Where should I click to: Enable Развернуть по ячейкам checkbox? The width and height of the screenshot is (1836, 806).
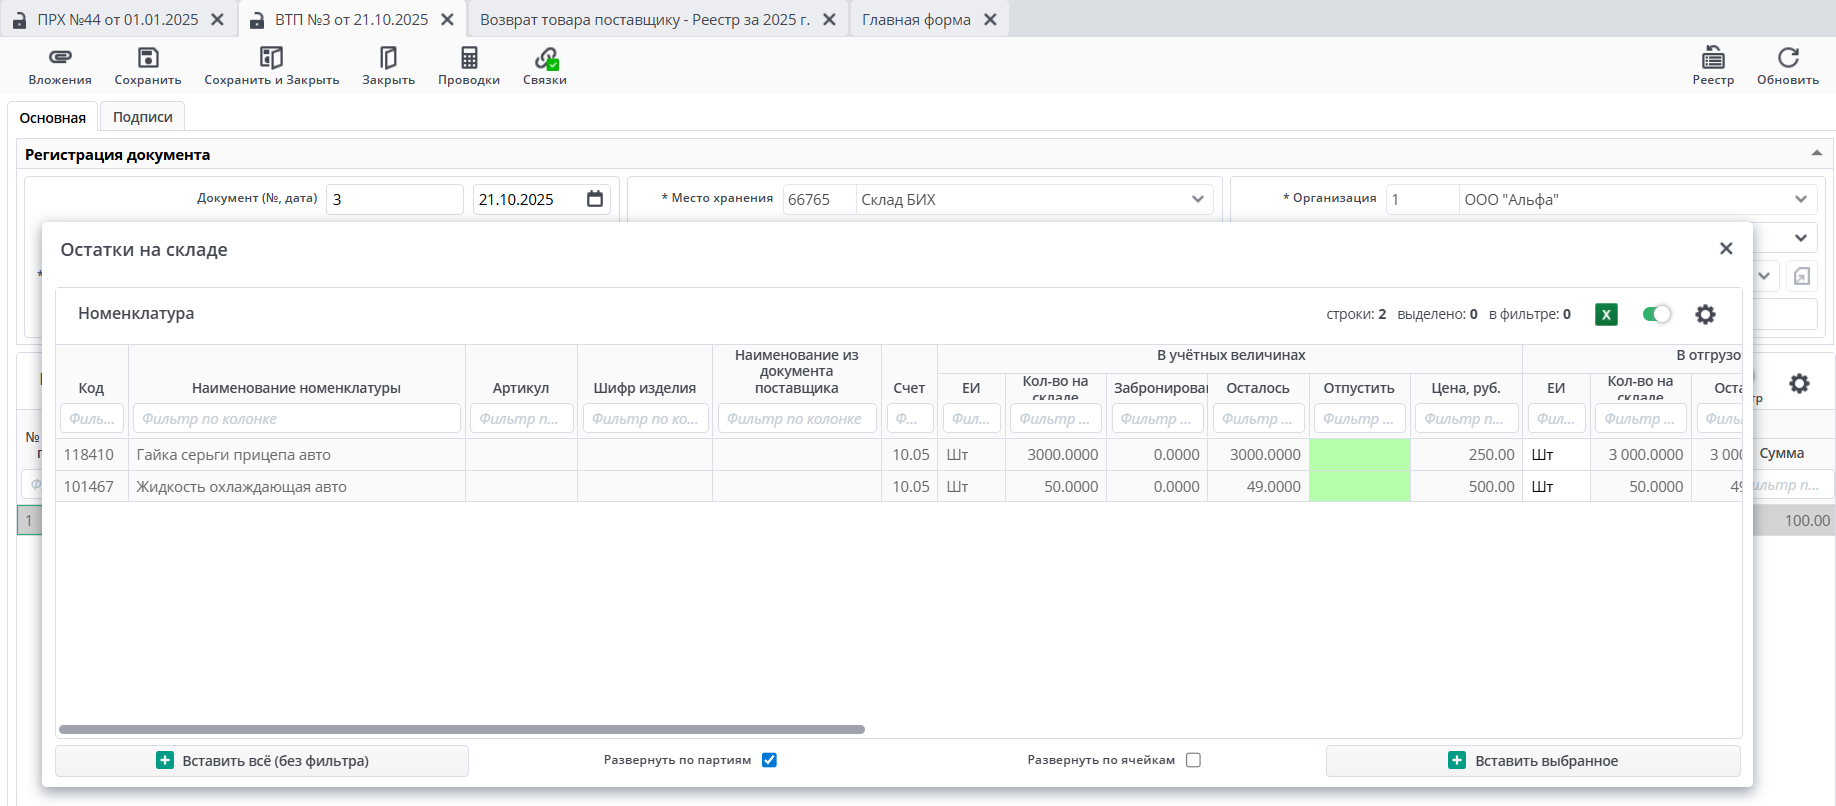[1193, 760]
